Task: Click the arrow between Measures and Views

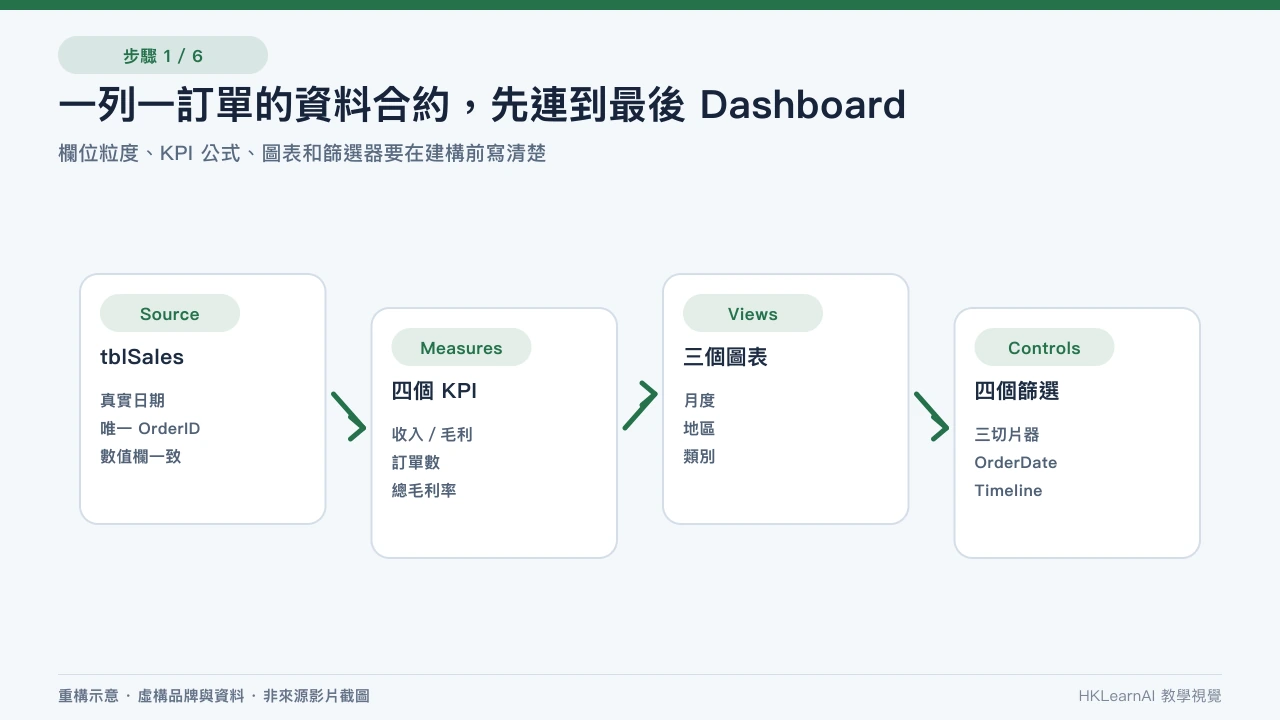Action: (x=640, y=406)
